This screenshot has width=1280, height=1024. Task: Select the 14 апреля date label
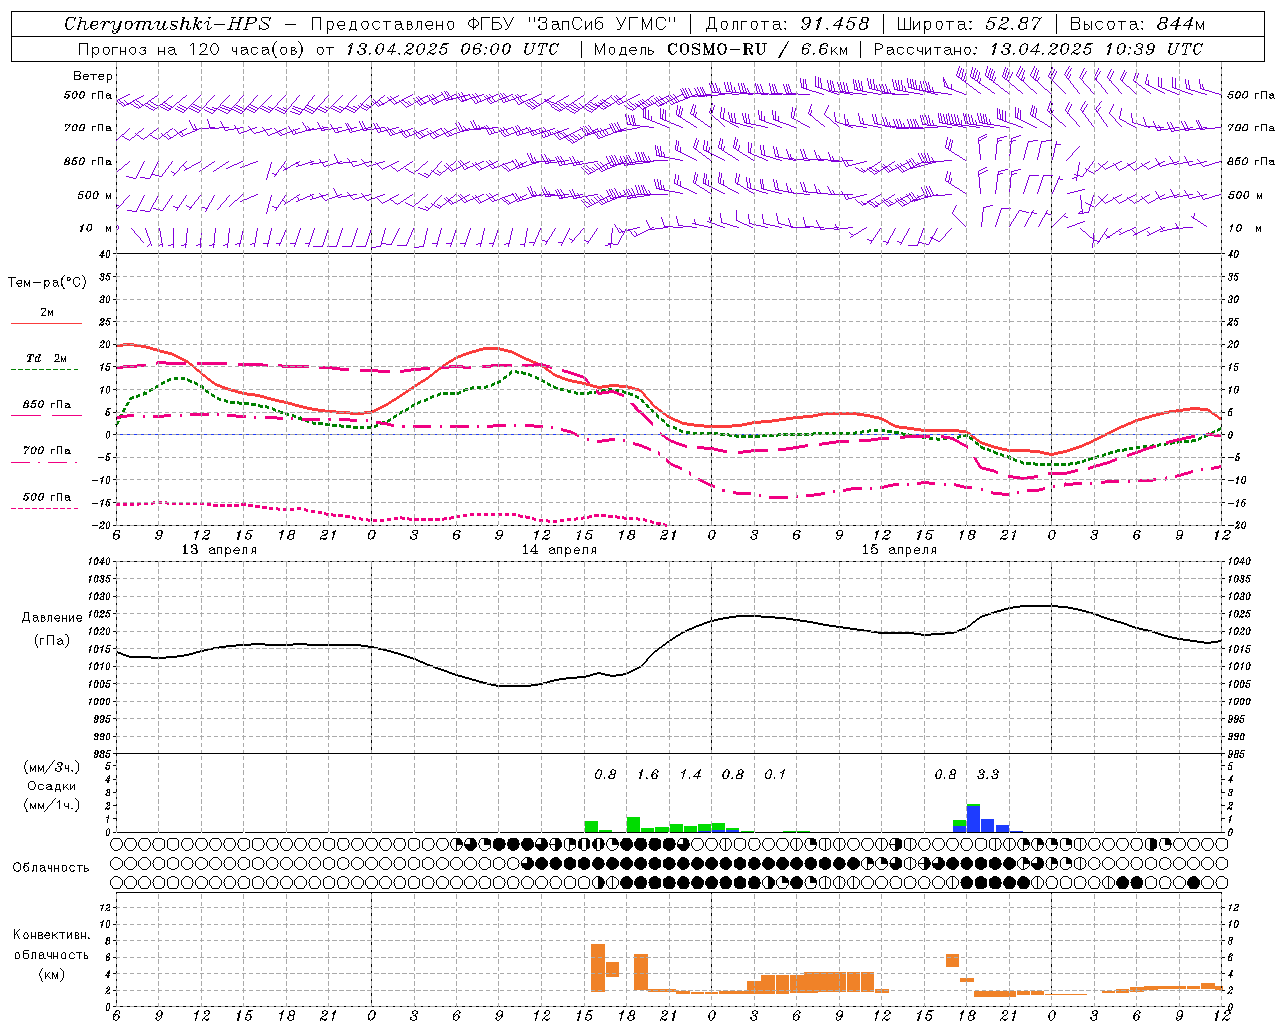click(559, 550)
